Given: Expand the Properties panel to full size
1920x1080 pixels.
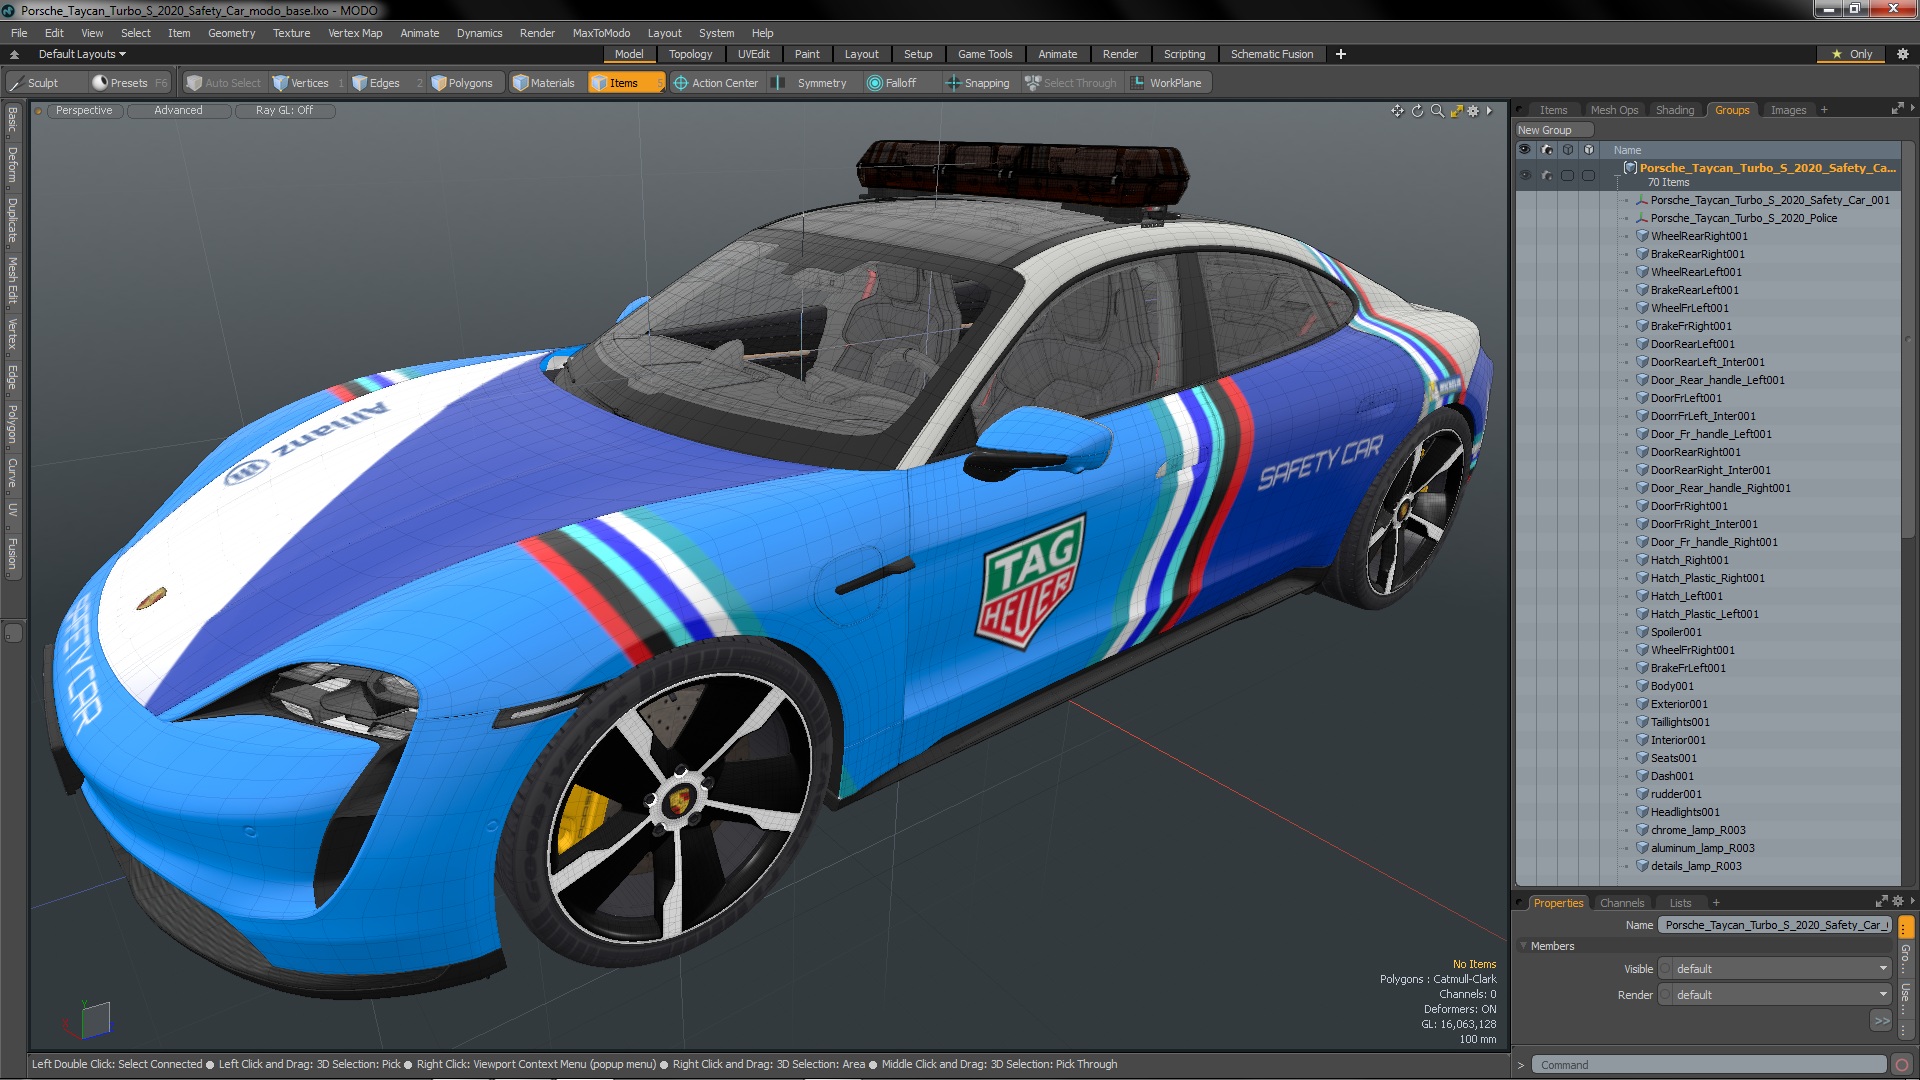Looking at the screenshot, I should [x=1881, y=901].
